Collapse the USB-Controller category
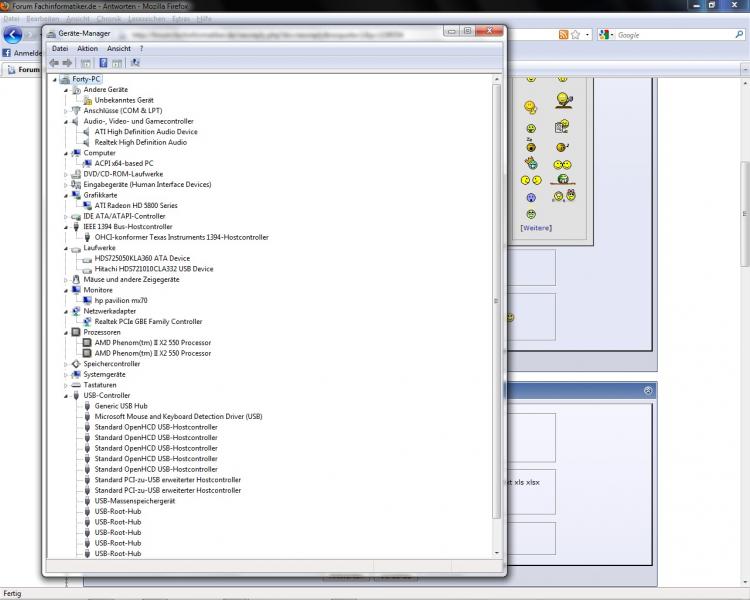 [x=66, y=396]
